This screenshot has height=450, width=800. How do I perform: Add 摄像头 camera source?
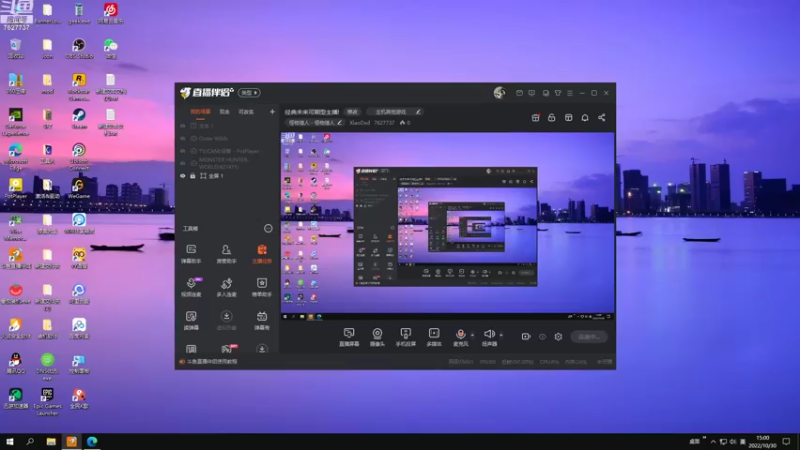377,337
